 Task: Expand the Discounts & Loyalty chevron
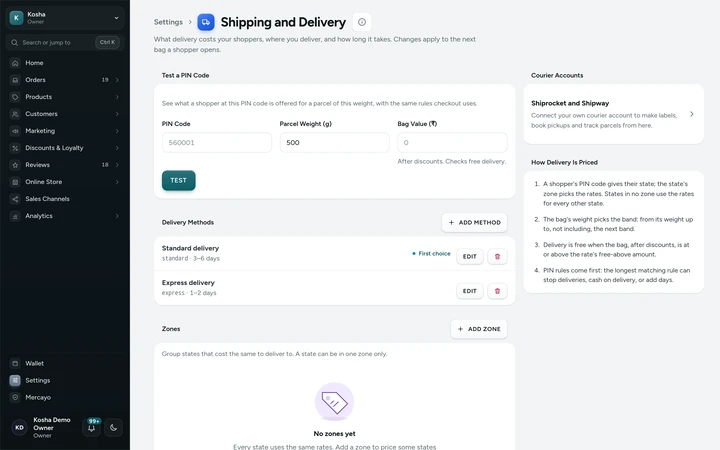point(117,148)
